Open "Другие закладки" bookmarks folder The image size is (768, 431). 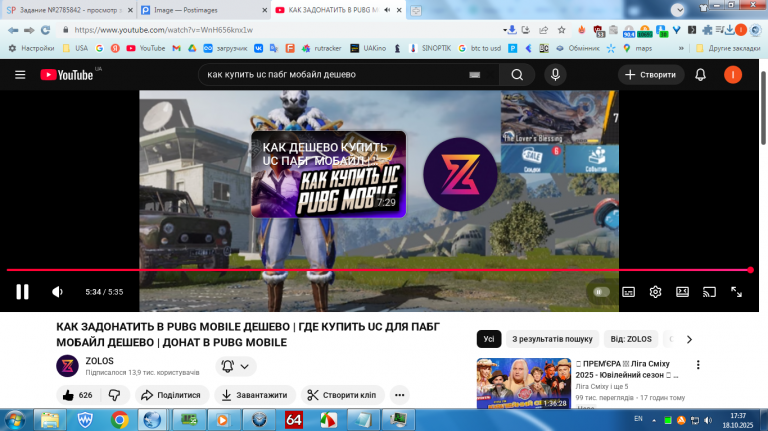(x=728, y=48)
